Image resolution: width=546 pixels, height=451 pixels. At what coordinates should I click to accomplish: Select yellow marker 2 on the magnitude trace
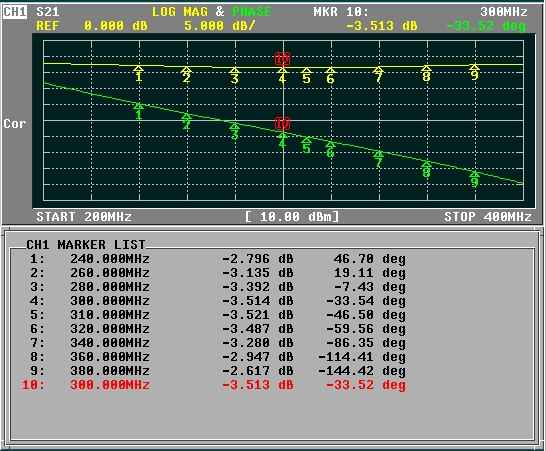[187, 75]
